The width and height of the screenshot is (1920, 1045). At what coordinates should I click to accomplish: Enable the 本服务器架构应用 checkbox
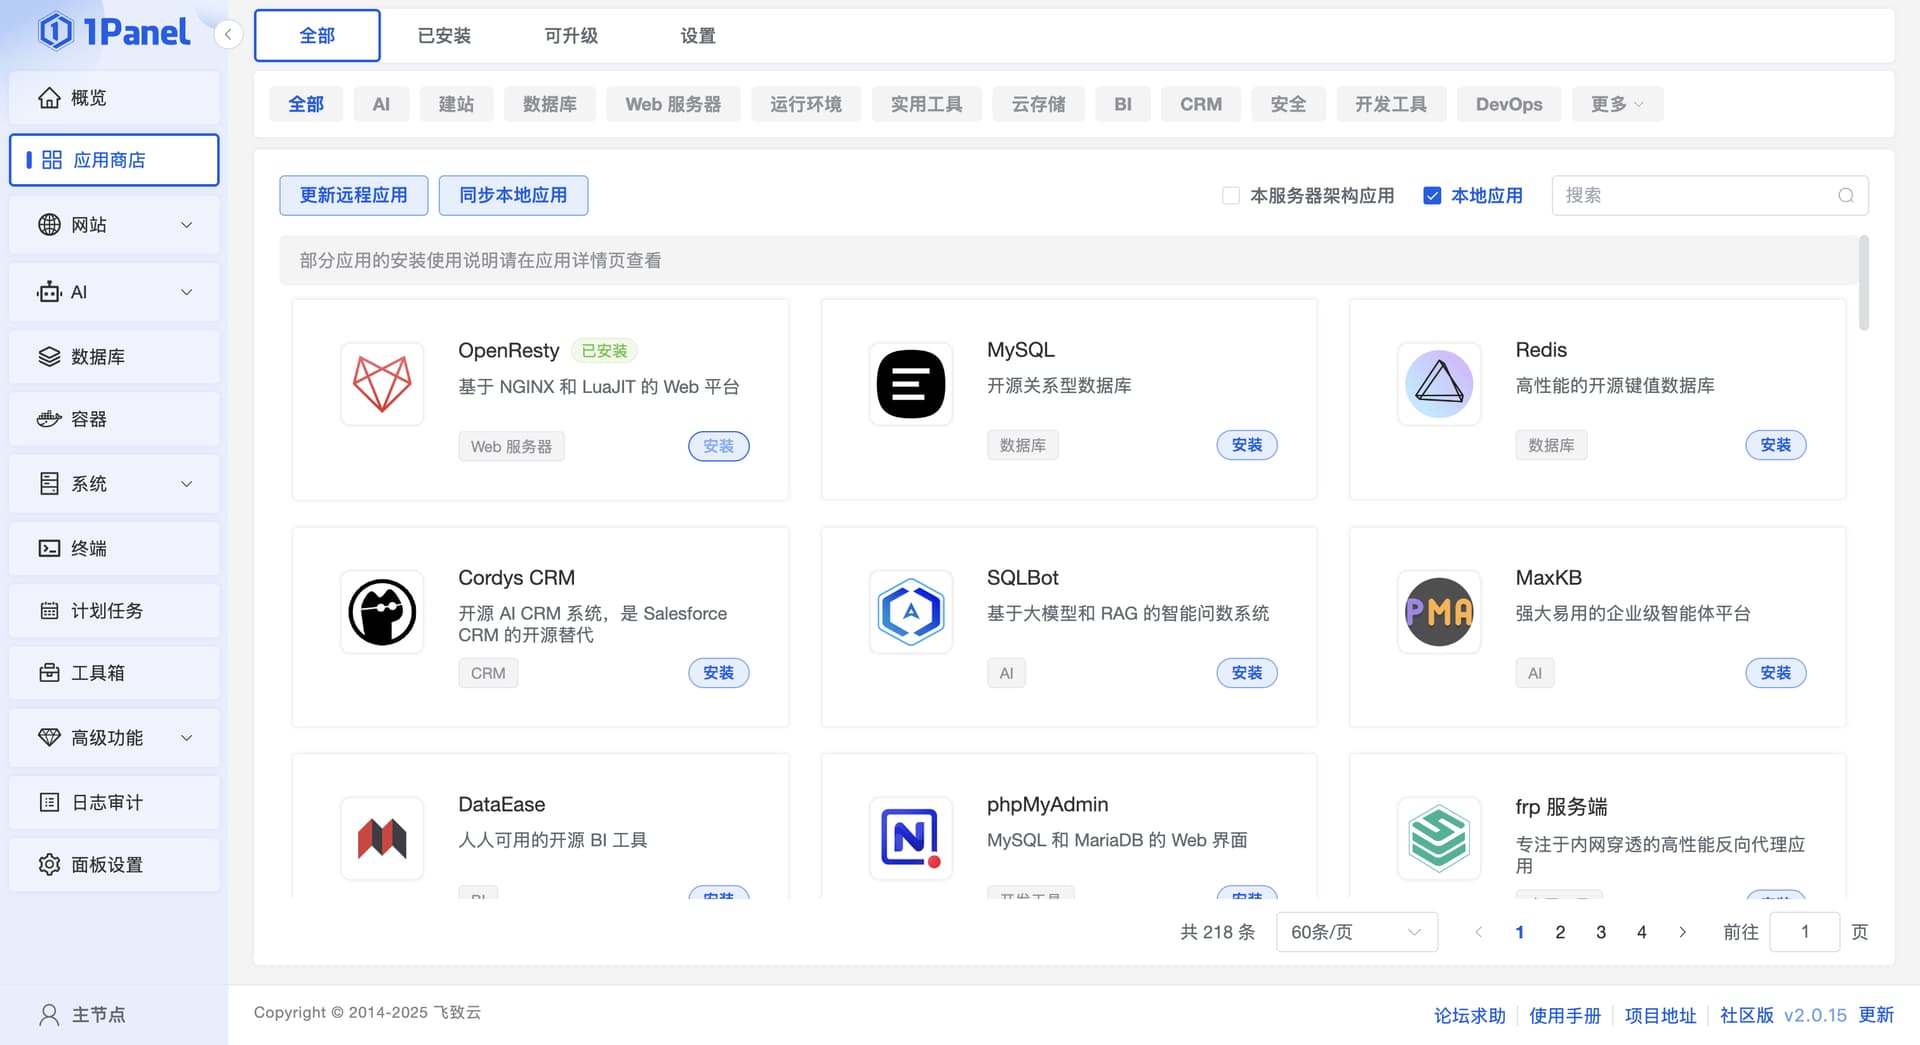point(1231,196)
